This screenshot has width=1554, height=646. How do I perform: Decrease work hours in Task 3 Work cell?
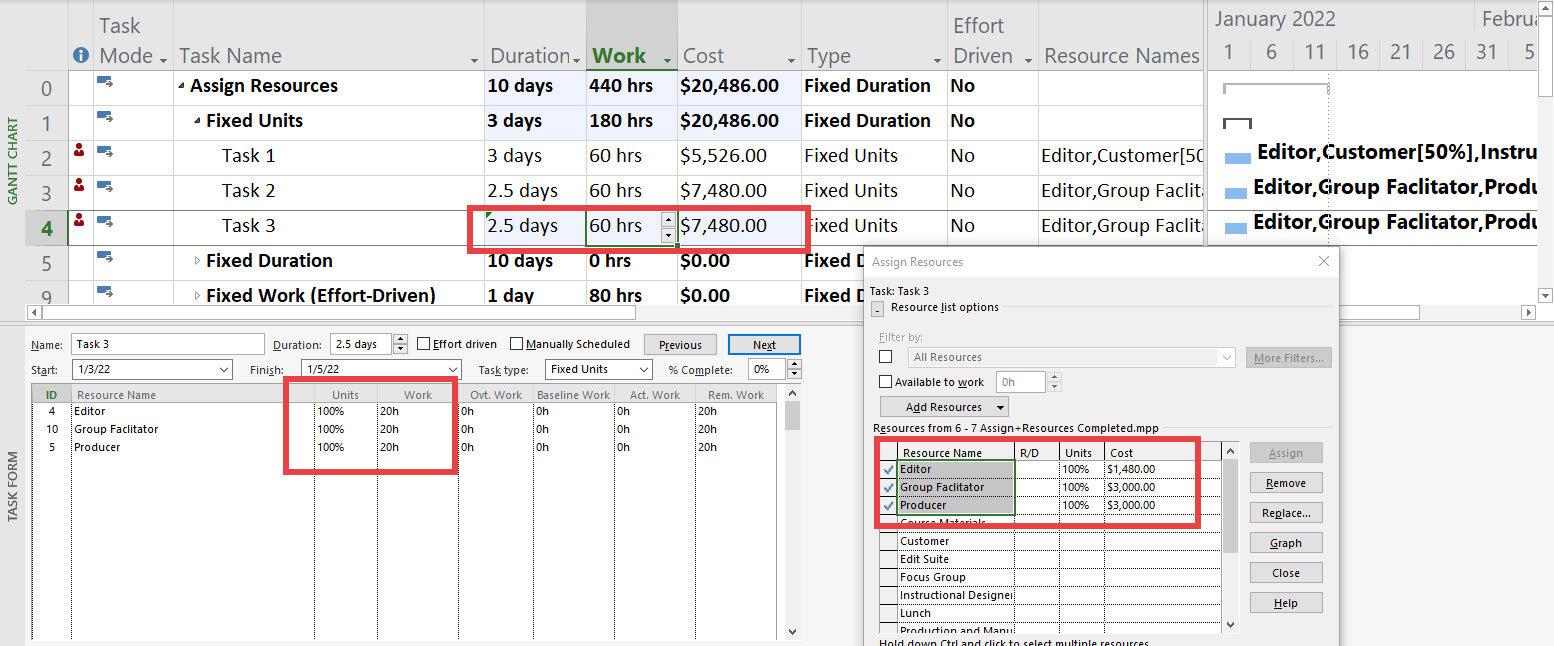pos(668,235)
